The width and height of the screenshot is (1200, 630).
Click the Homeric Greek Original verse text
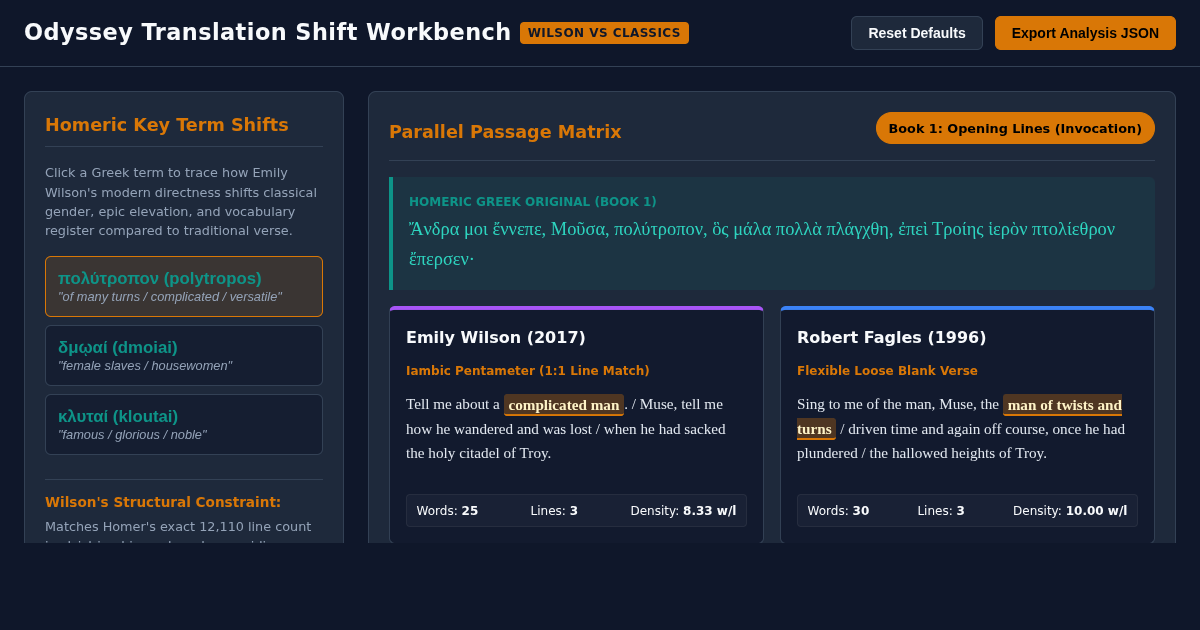(762, 243)
